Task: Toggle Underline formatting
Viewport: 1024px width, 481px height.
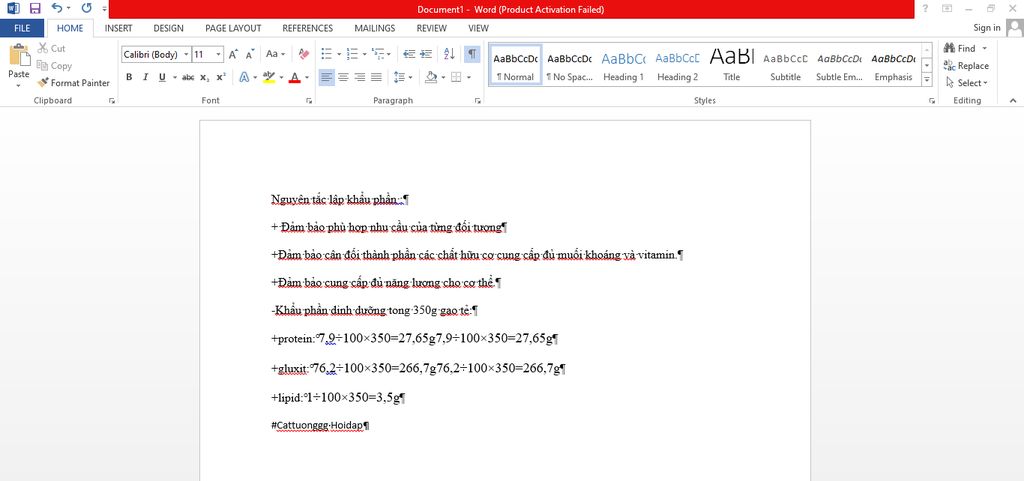Action: 162,77
